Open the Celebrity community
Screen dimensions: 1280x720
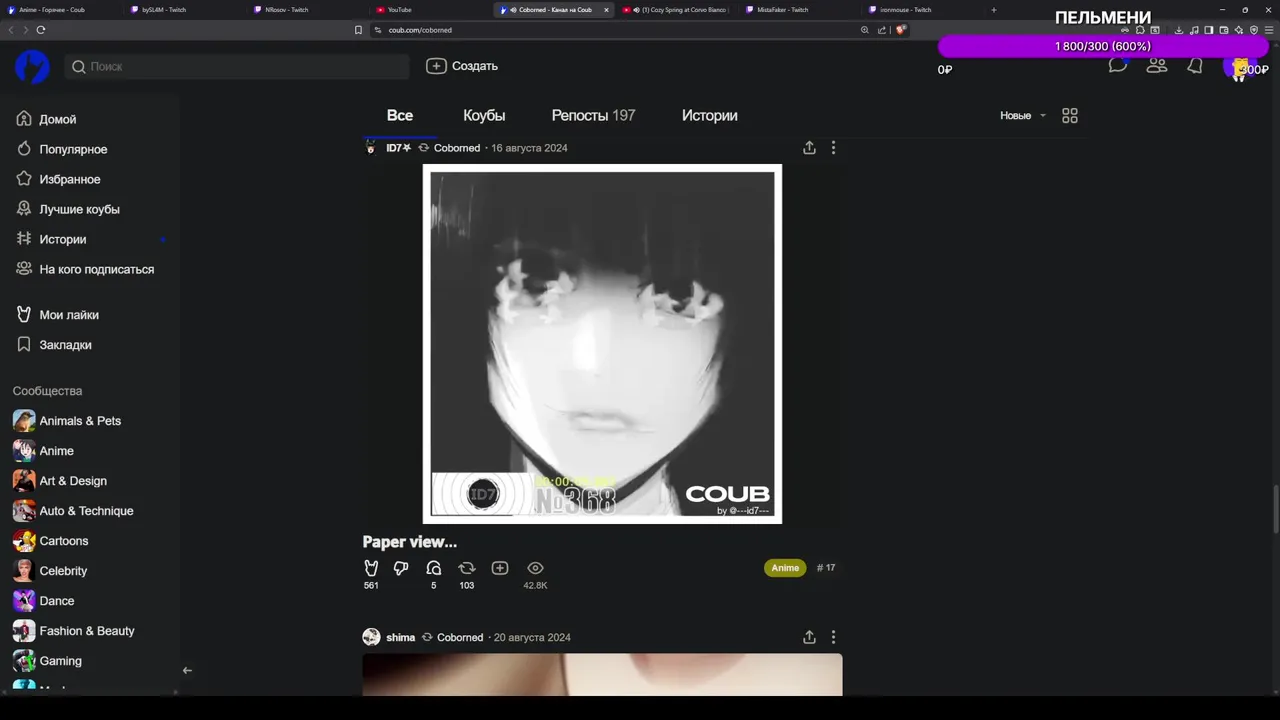click(x=50, y=571)
